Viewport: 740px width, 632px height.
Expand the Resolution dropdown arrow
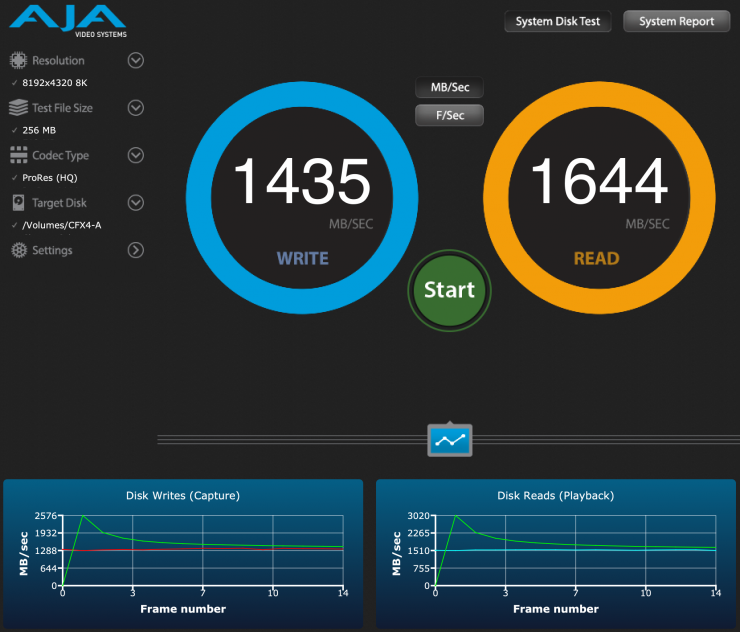[136, 61]
